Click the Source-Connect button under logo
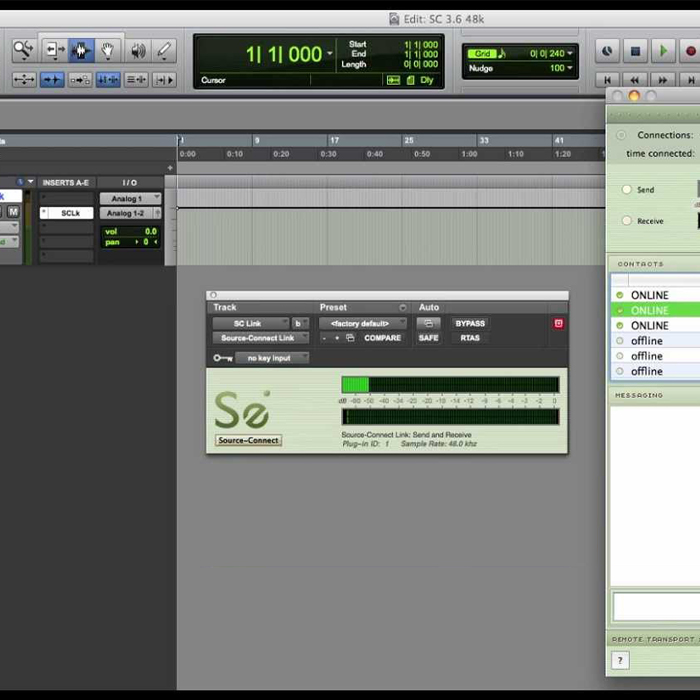The width and height of the screenshot is (700, 700). pos(248,440)
